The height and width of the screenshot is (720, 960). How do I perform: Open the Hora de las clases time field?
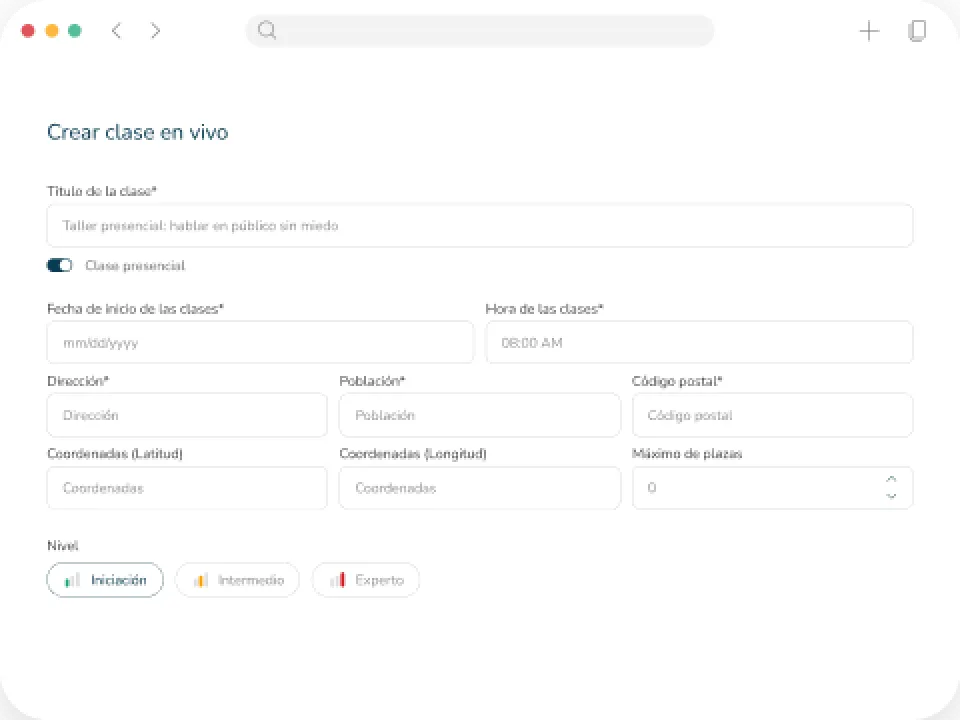tap(699, 342)
